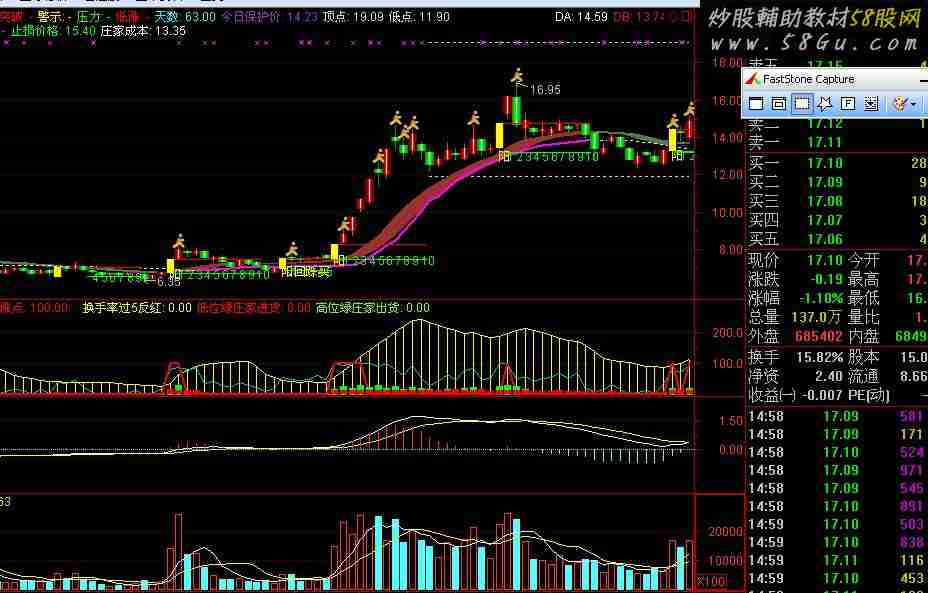928x593 pixels.
Task: Select the 14:58 tick with volume 971
Action: (x=836, y=470)
